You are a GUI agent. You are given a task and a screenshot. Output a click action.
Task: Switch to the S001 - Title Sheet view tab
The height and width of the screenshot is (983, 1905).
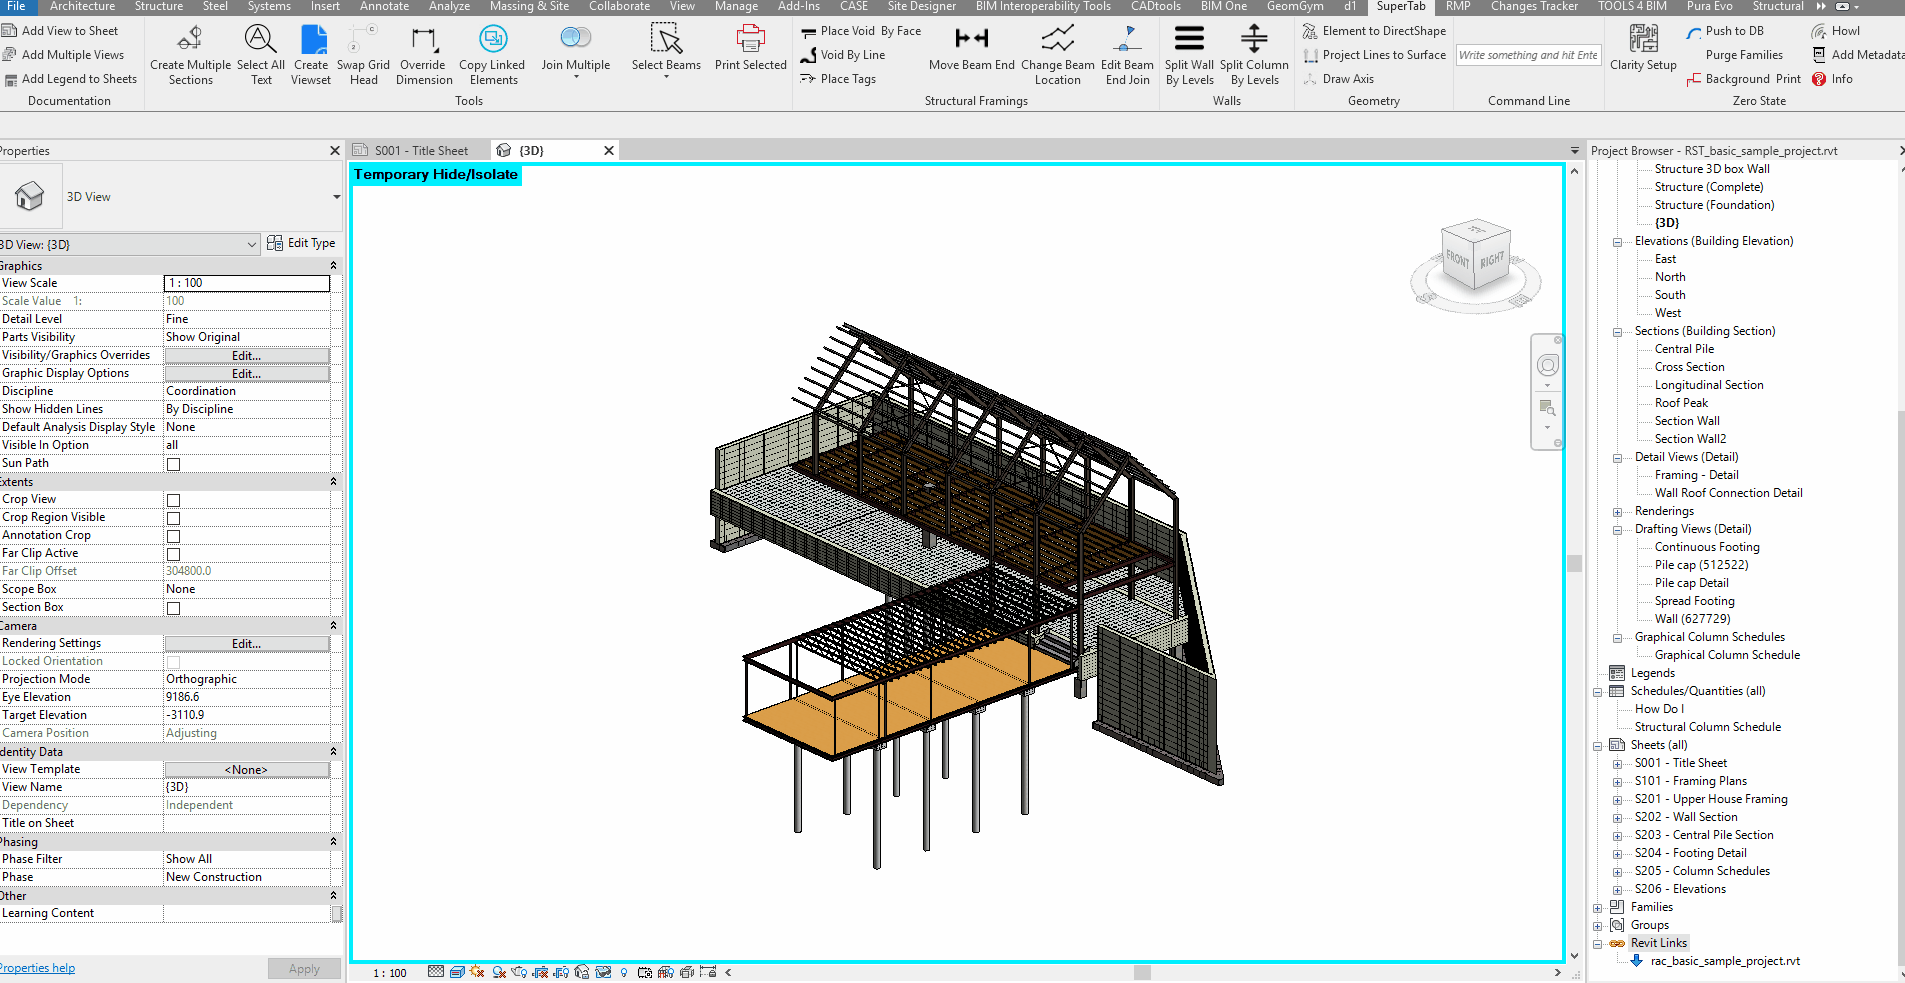tap(420, 151)
